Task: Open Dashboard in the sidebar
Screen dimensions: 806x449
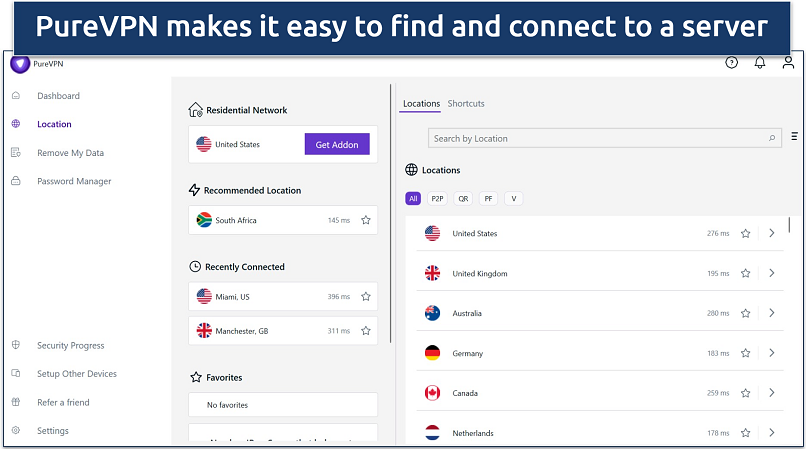Action: pyautogui.click(x=58, y=96)
